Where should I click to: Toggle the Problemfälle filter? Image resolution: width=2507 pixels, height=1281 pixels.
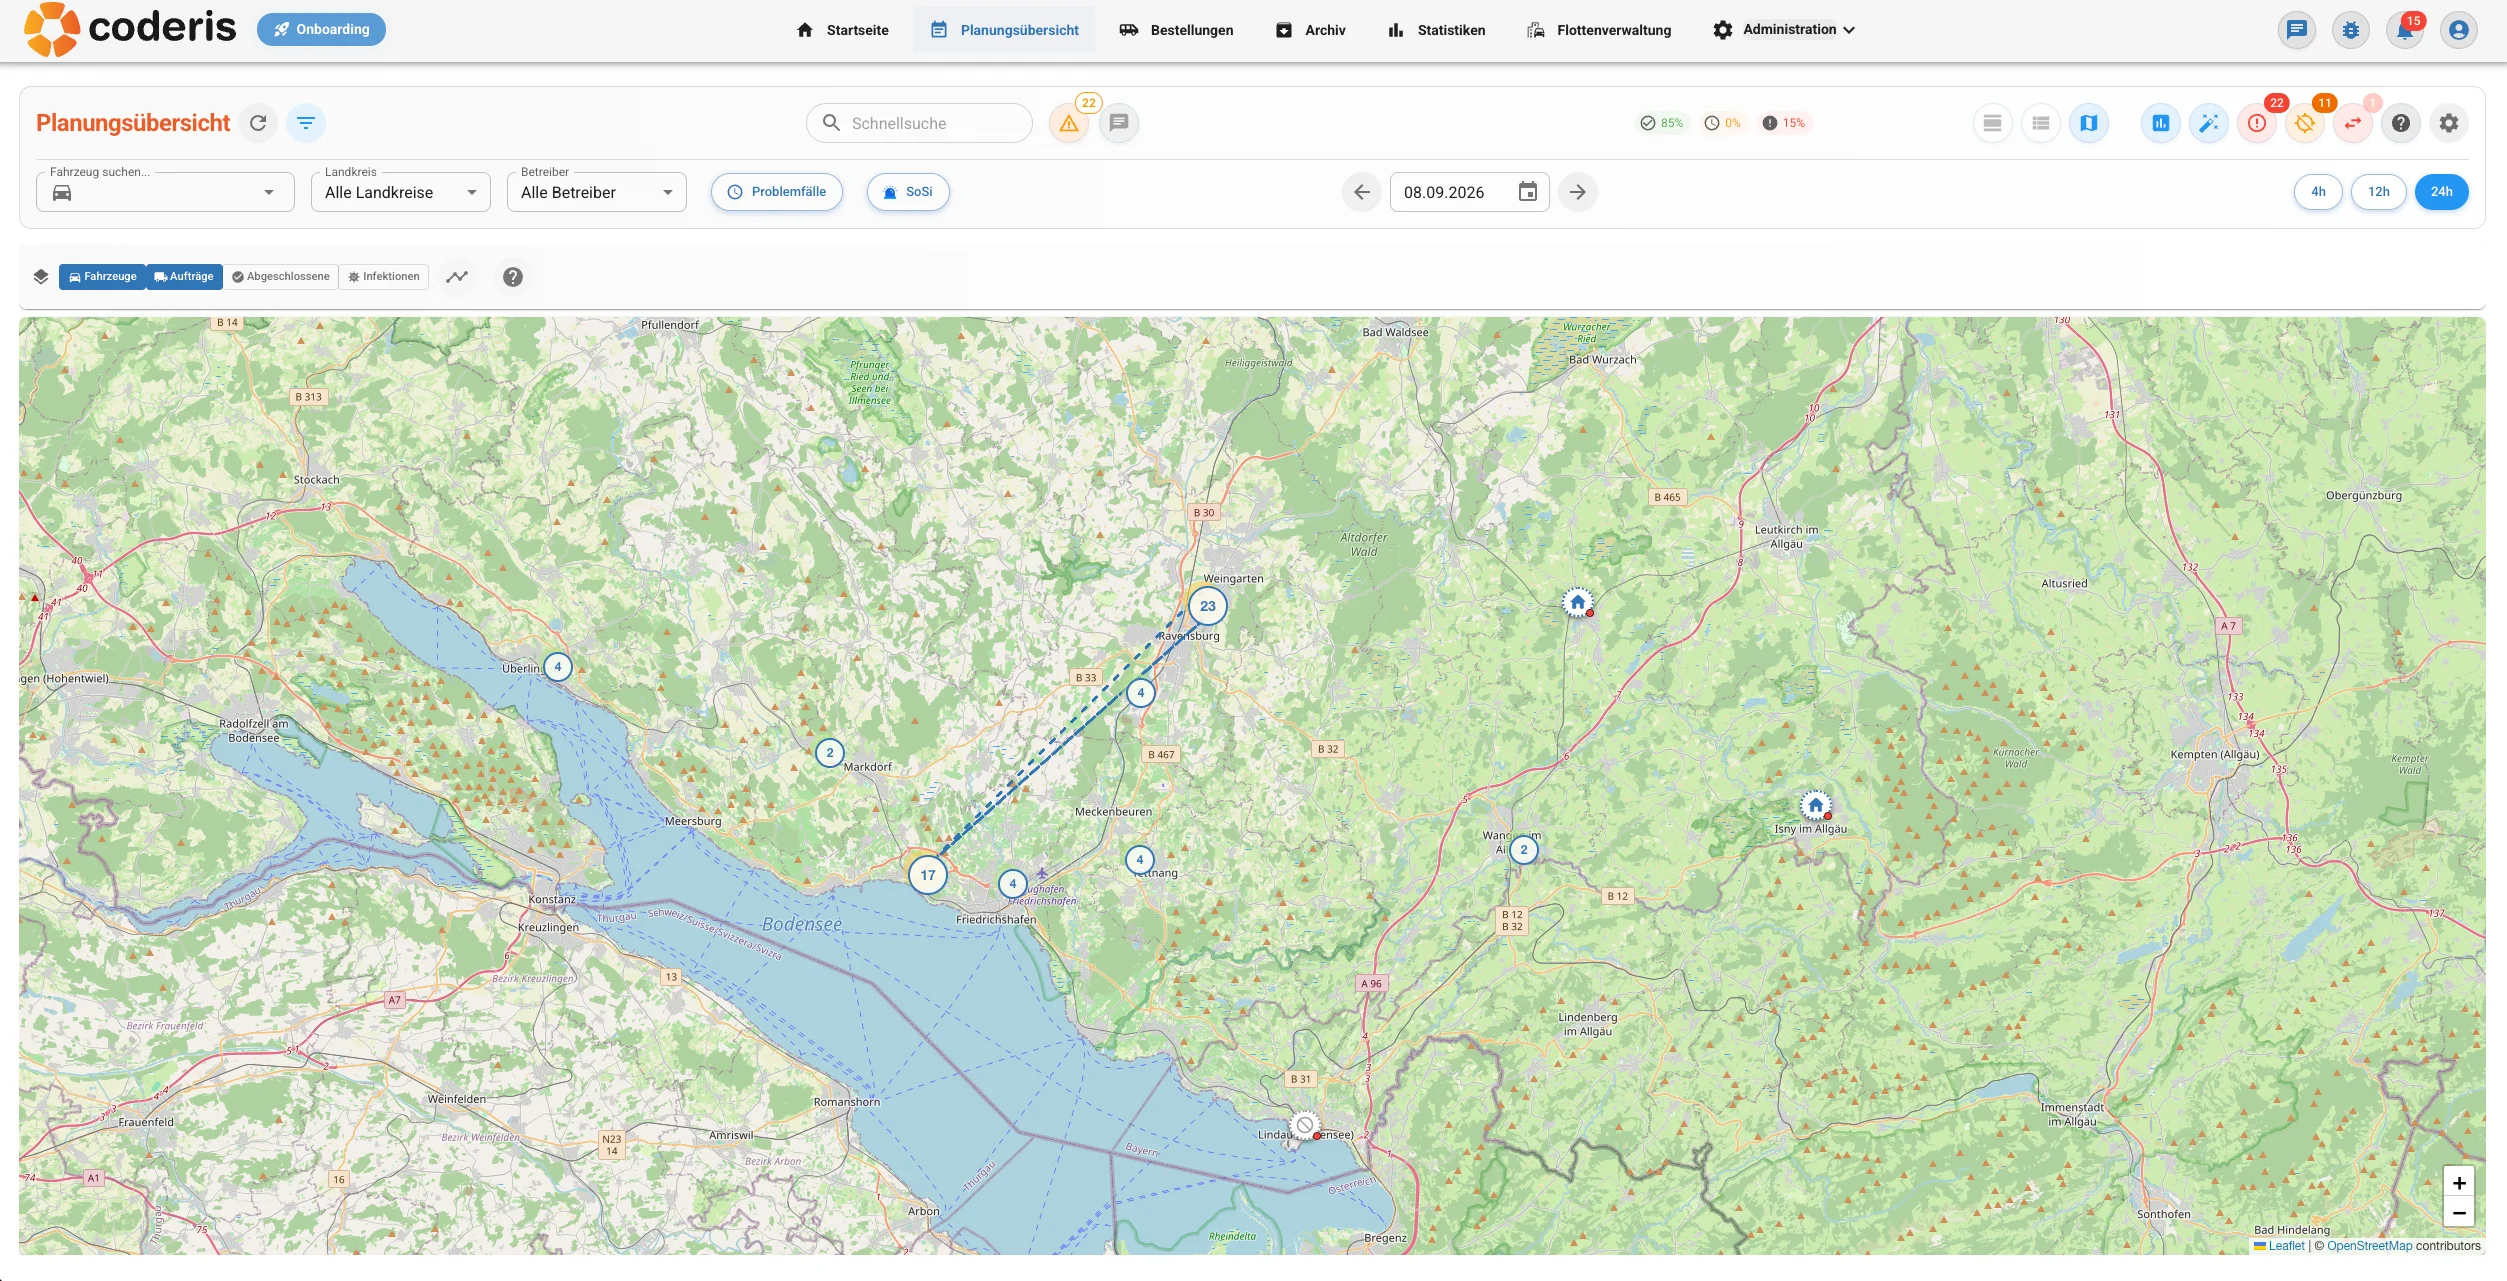[777, 192]
